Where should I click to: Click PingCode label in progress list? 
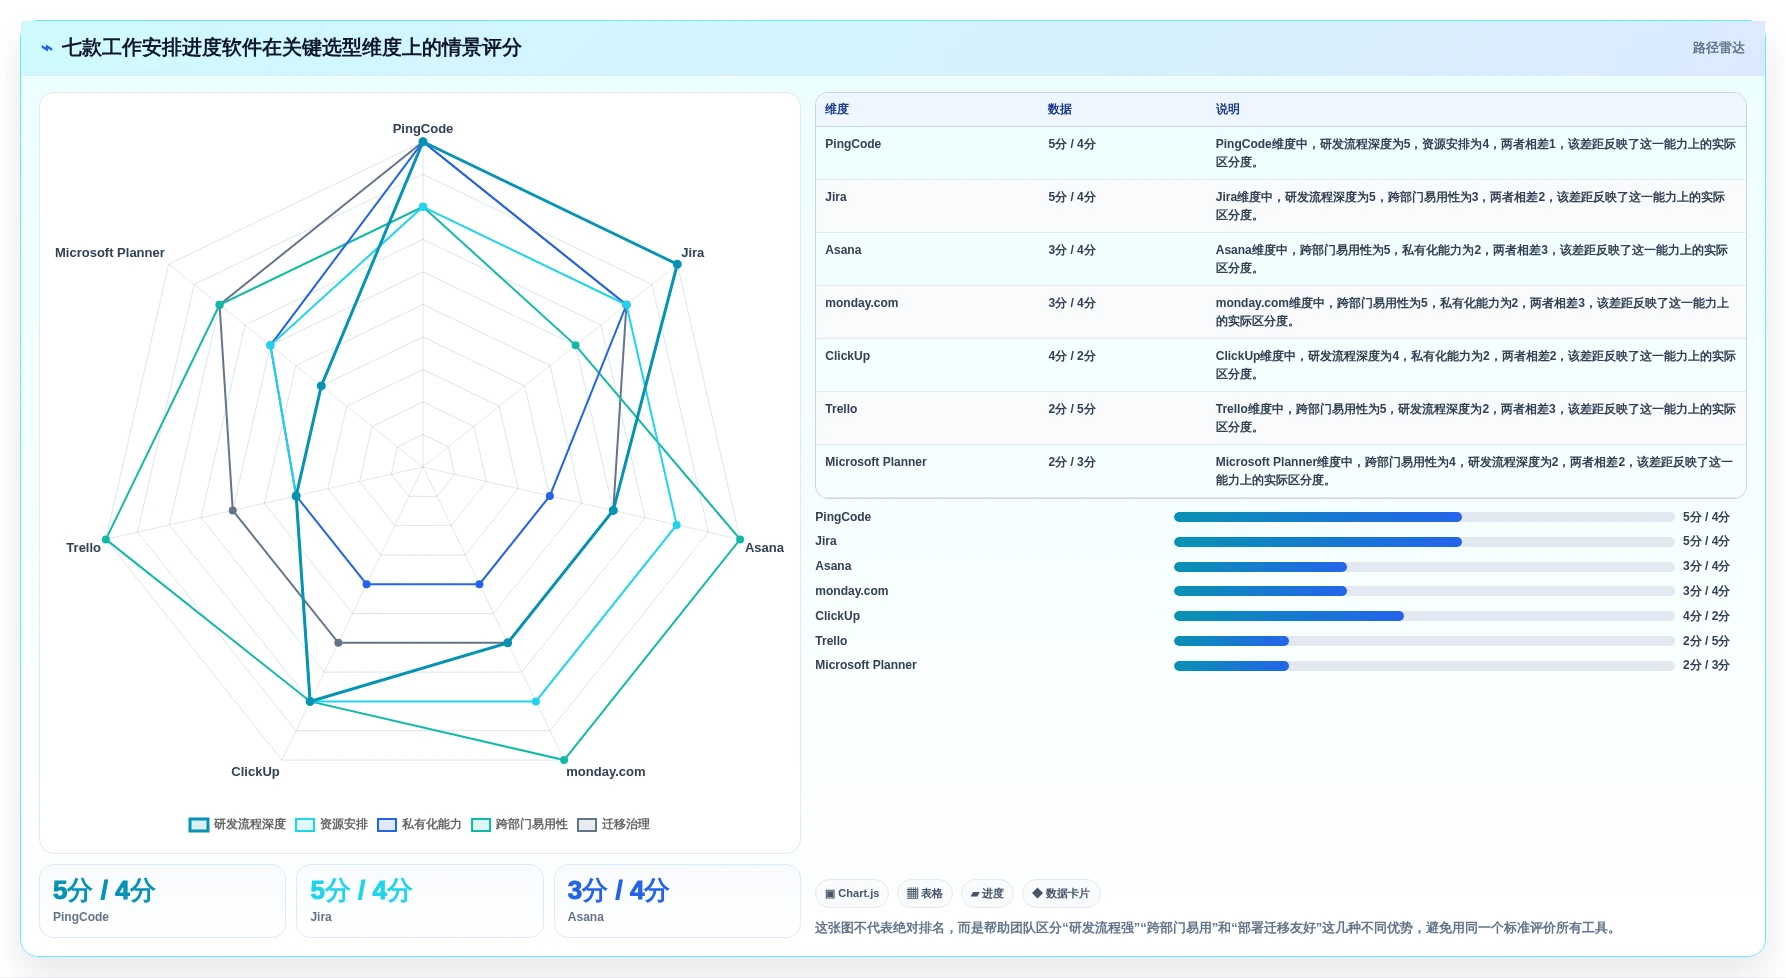point(843,517)
